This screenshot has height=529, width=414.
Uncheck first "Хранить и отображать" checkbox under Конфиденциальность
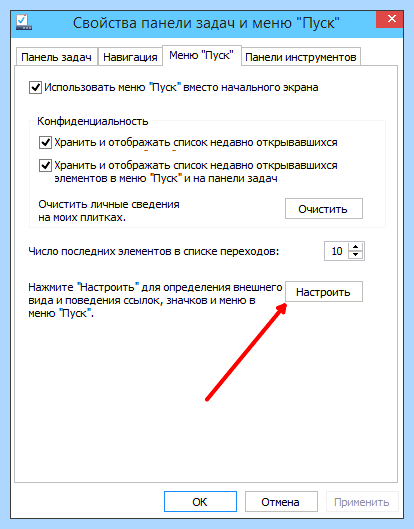45,143
